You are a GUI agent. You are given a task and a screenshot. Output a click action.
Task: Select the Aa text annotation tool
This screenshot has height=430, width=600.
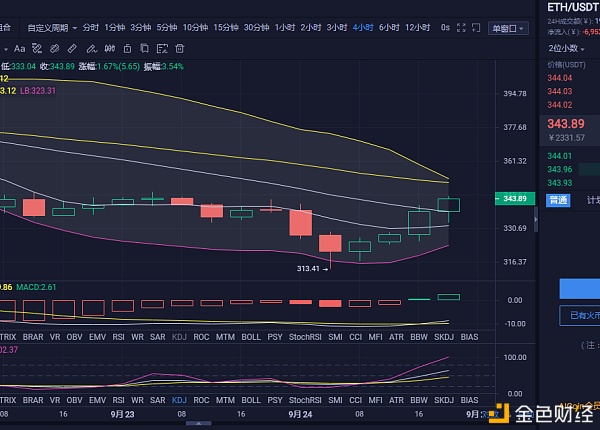20,49
